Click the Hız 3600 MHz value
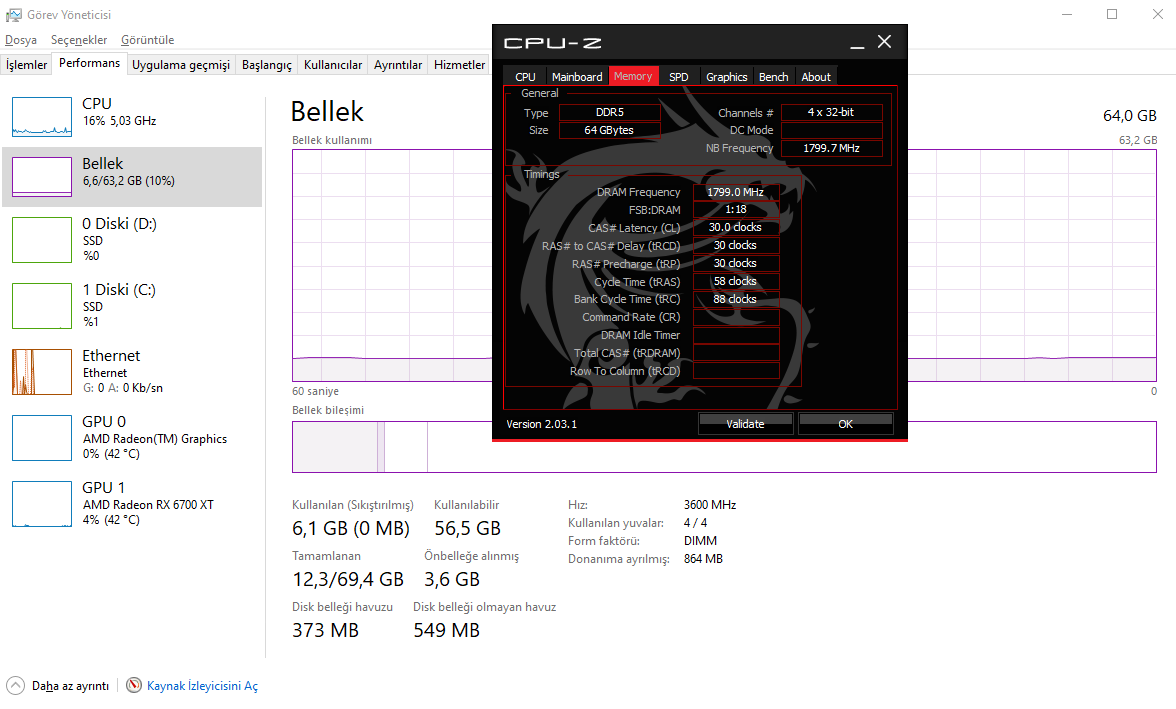 tap(710, 505)
